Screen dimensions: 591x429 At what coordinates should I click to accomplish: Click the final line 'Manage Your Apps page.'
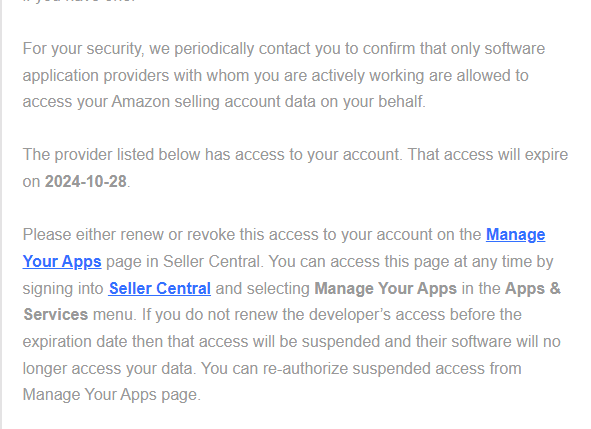pyautogui.click(x=112, y=395)
